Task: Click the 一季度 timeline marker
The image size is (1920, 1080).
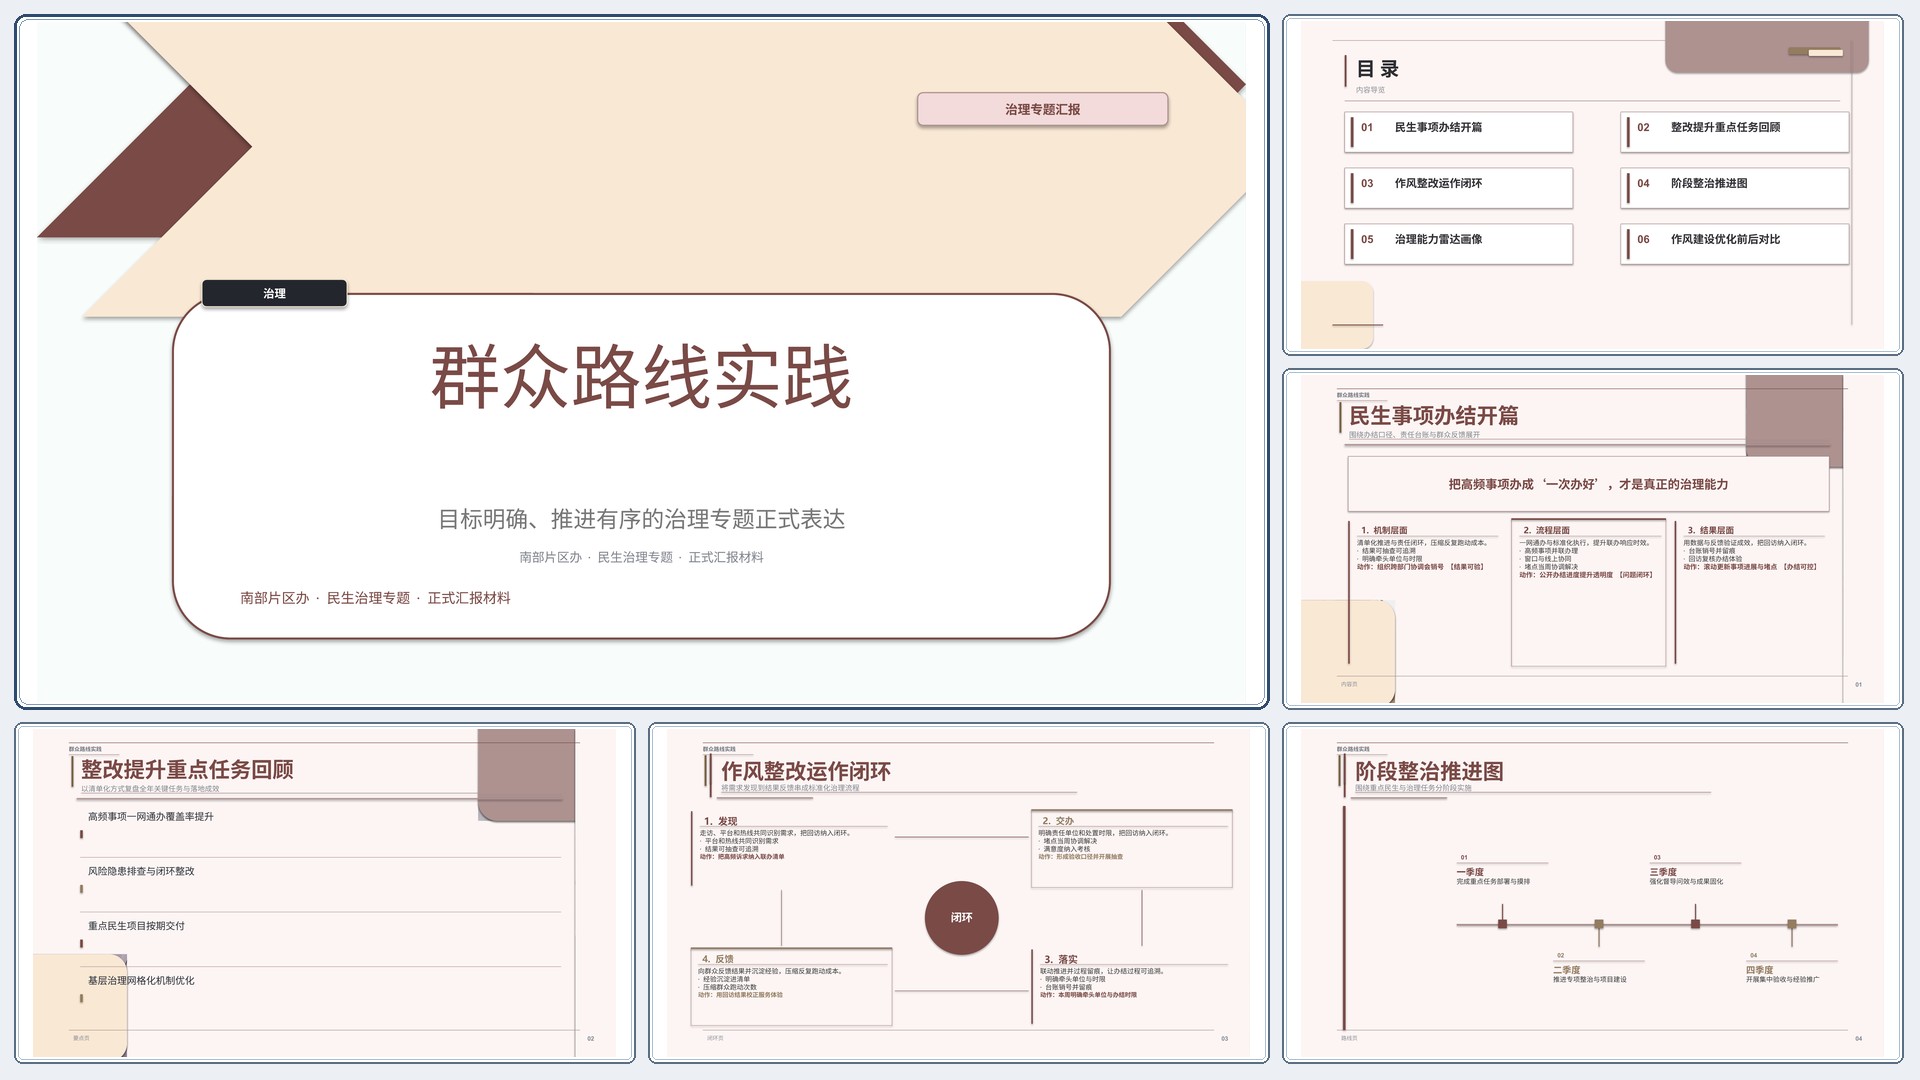Action: [x=1502, y=924]
